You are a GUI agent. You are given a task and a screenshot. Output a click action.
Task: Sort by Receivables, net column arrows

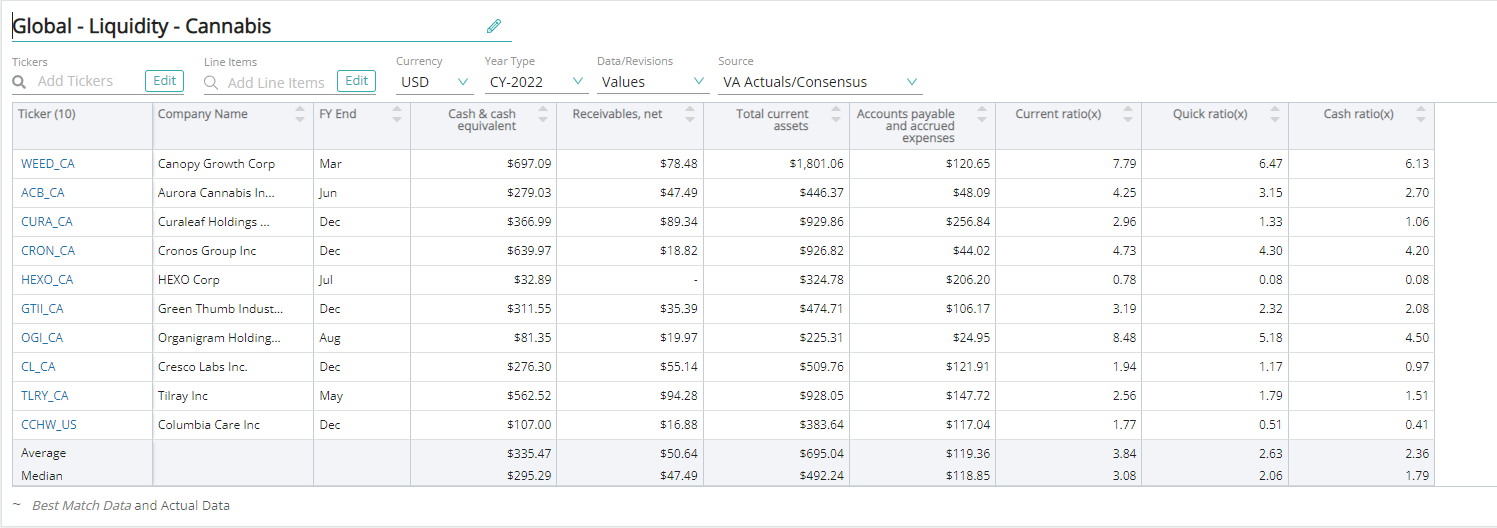click(690, 114)
